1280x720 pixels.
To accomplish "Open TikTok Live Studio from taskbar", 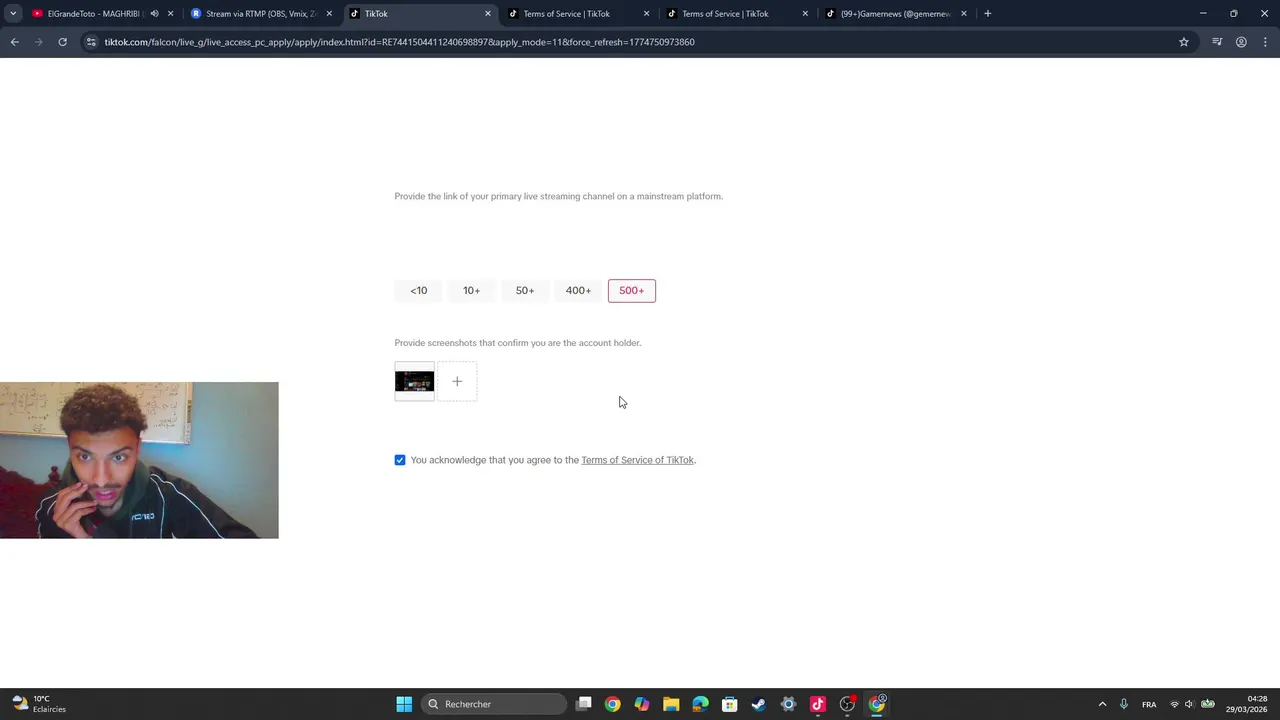I will [x=818, y=704].
